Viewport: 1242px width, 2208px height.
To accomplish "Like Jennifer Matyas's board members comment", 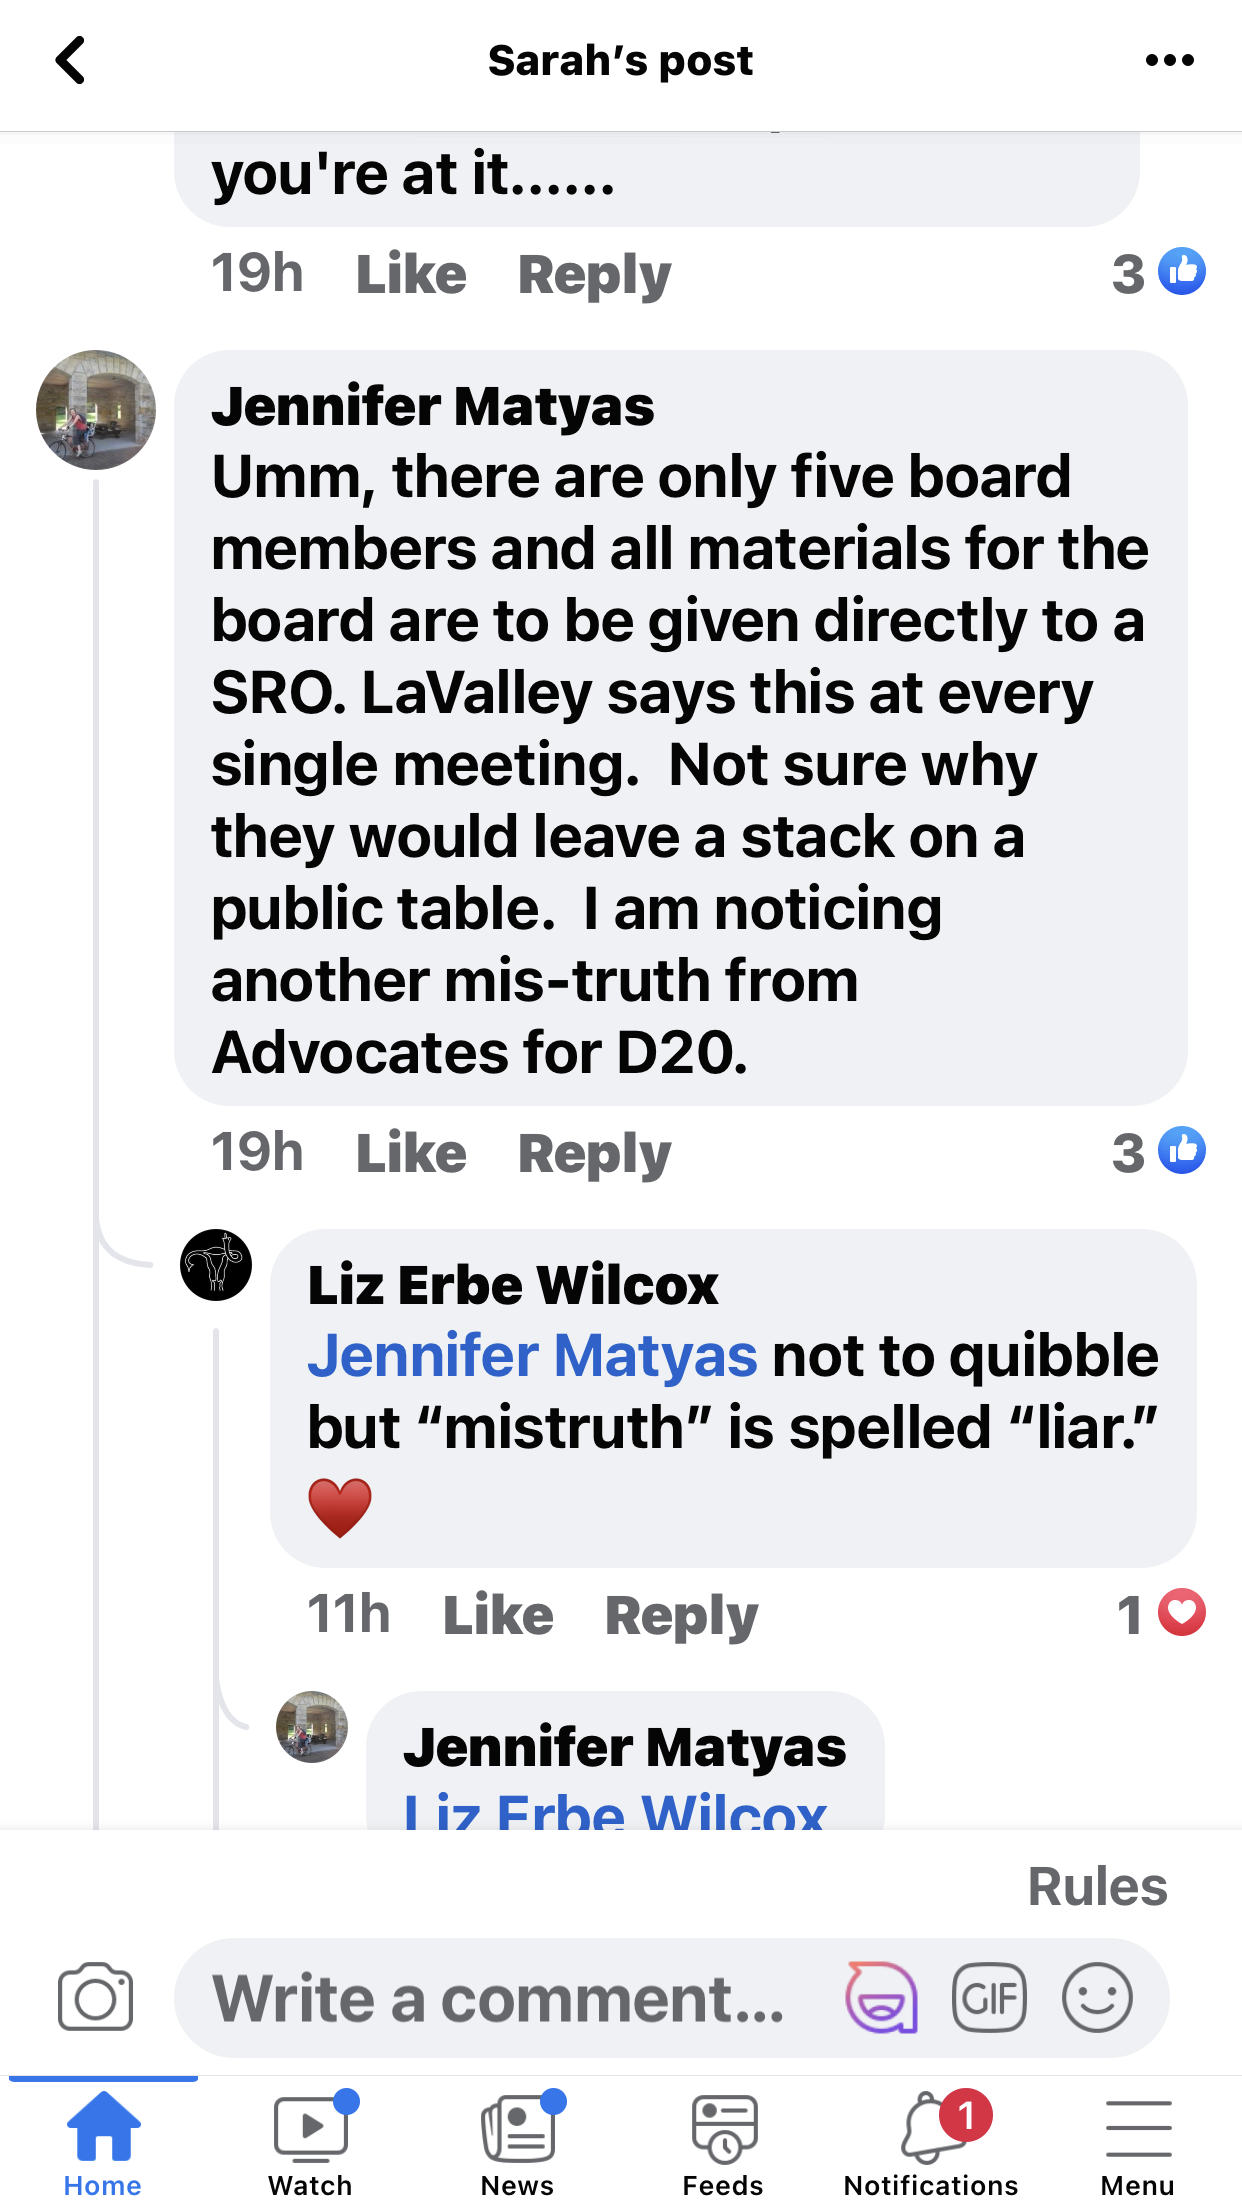I will [411, 1153].
